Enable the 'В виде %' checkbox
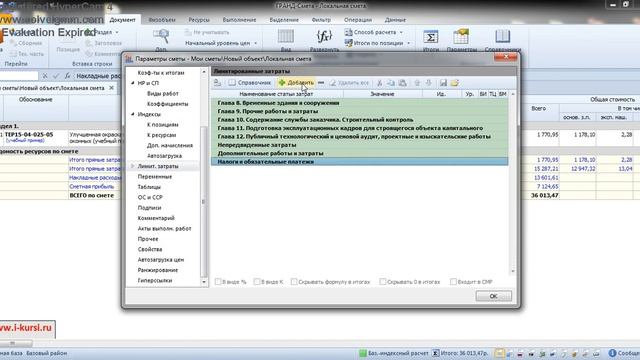The height and width of the screenshot is (360, 640). pyautogui.click(x=218, y=282)
